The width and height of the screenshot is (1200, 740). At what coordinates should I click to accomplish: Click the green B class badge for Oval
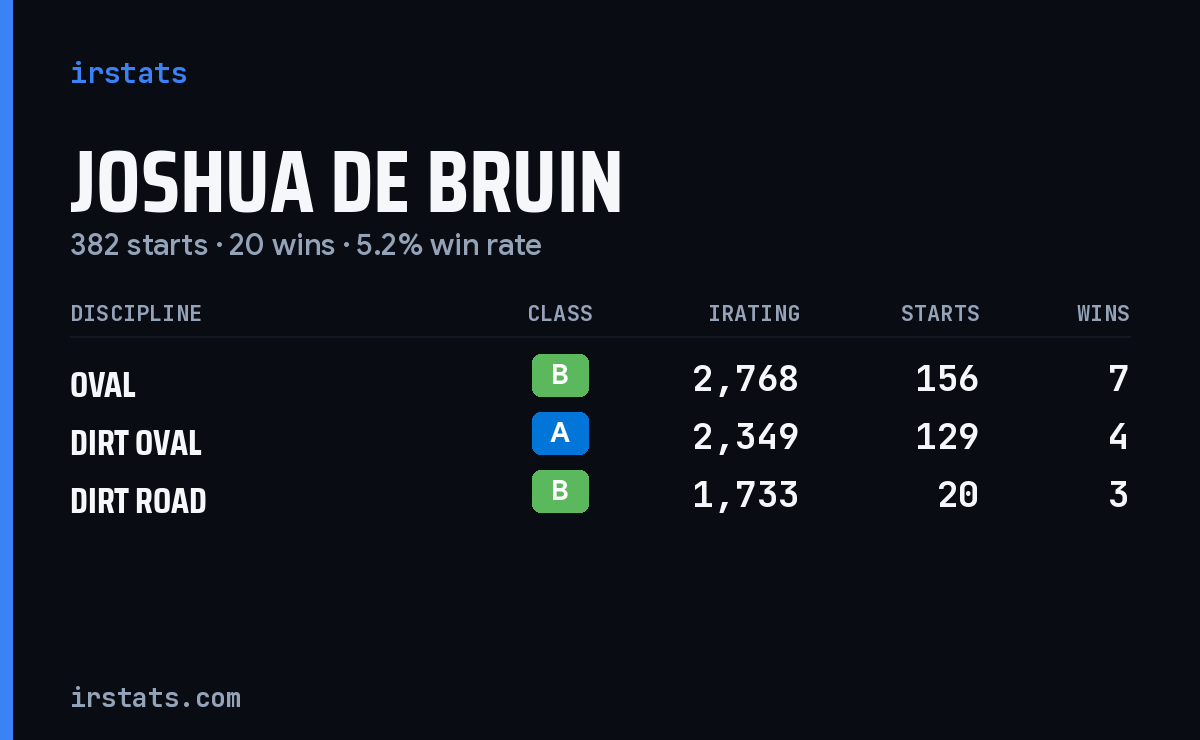click(x=560, y=375)
